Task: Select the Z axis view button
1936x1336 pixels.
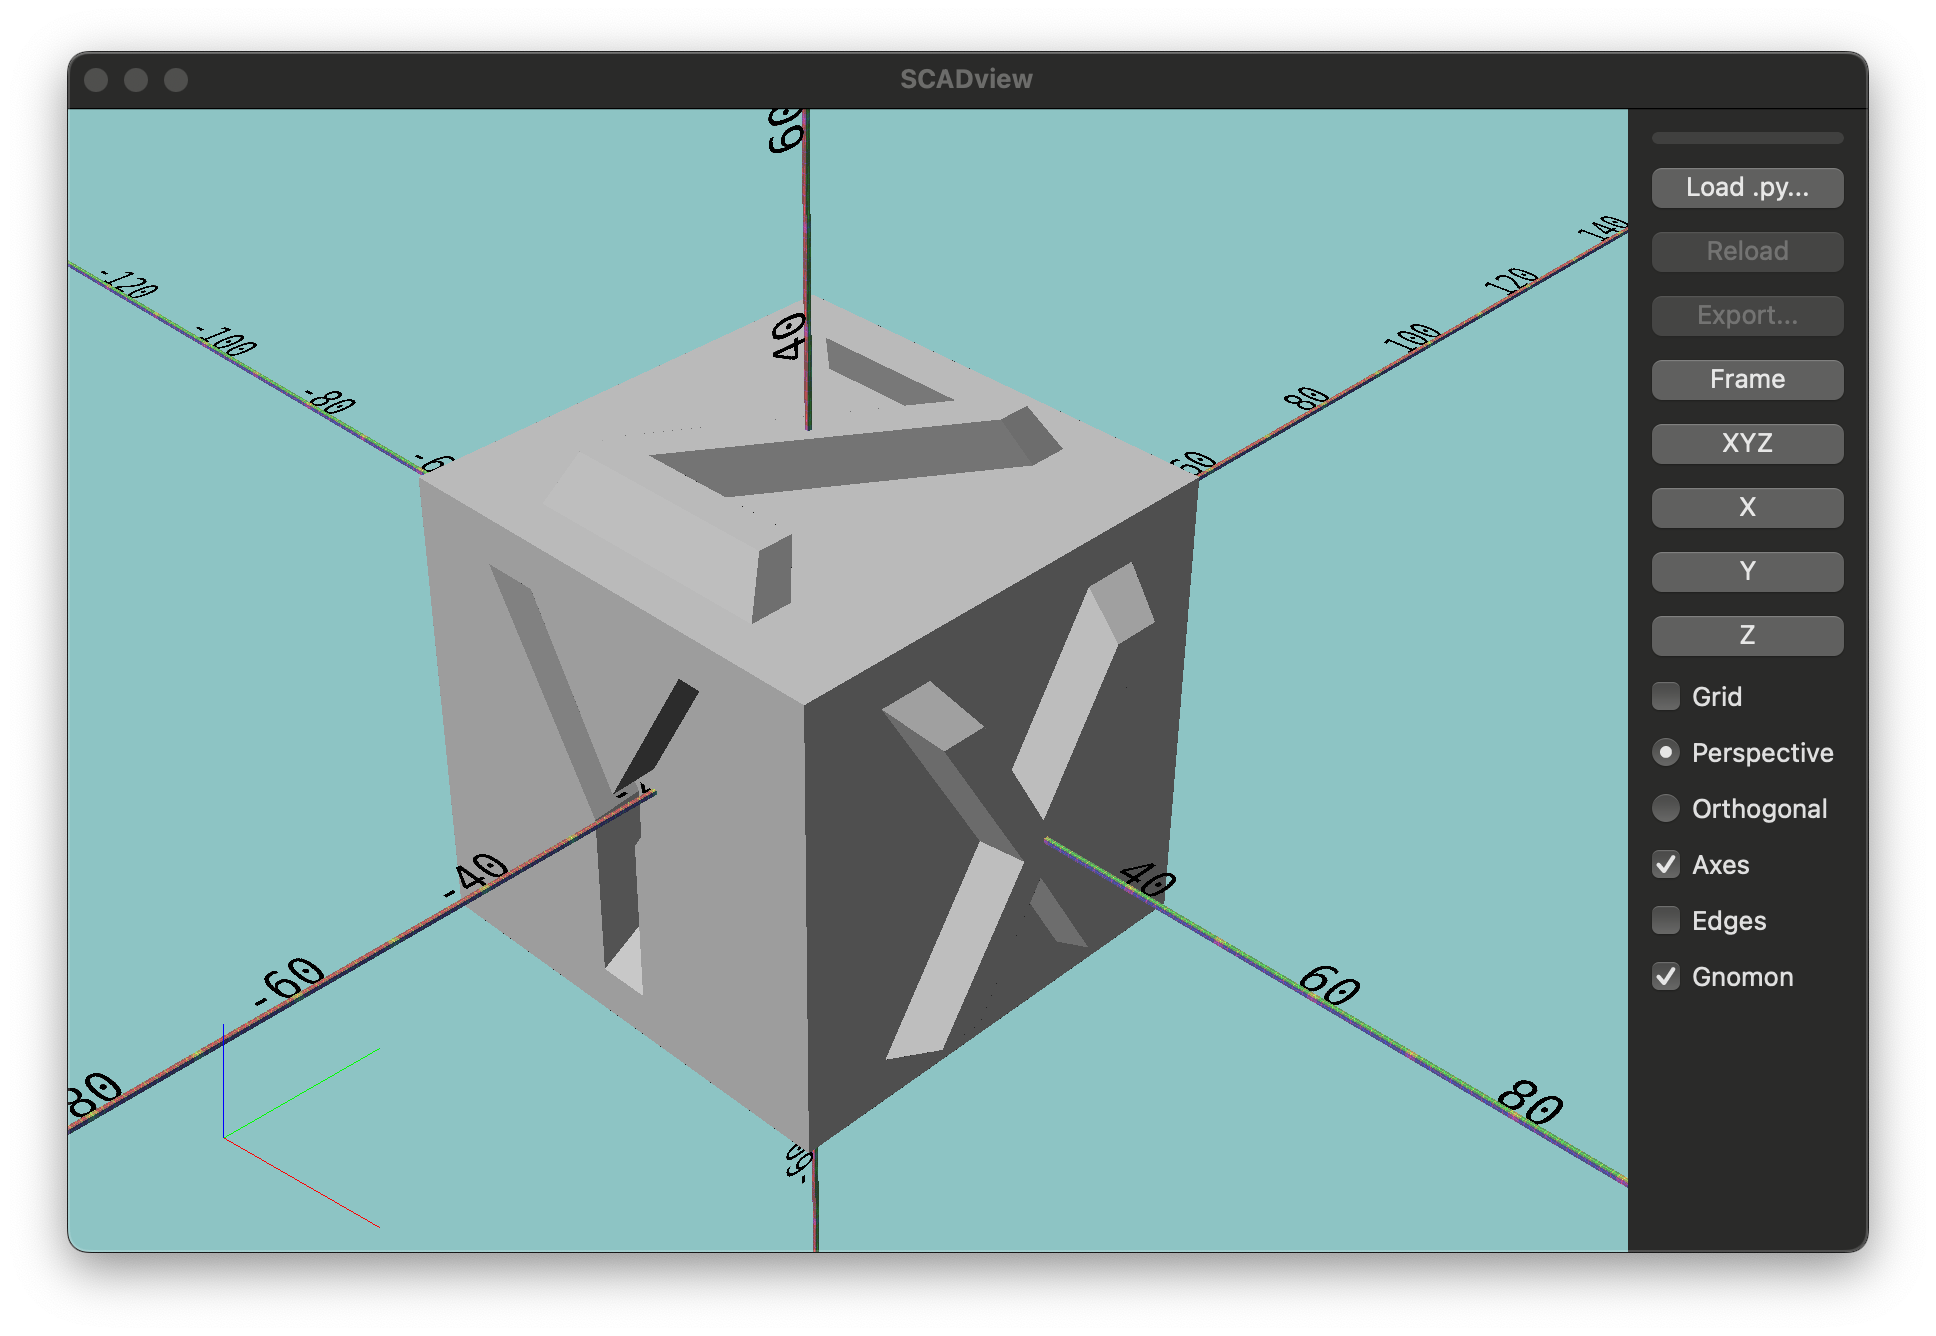Action: (1747, 635)
